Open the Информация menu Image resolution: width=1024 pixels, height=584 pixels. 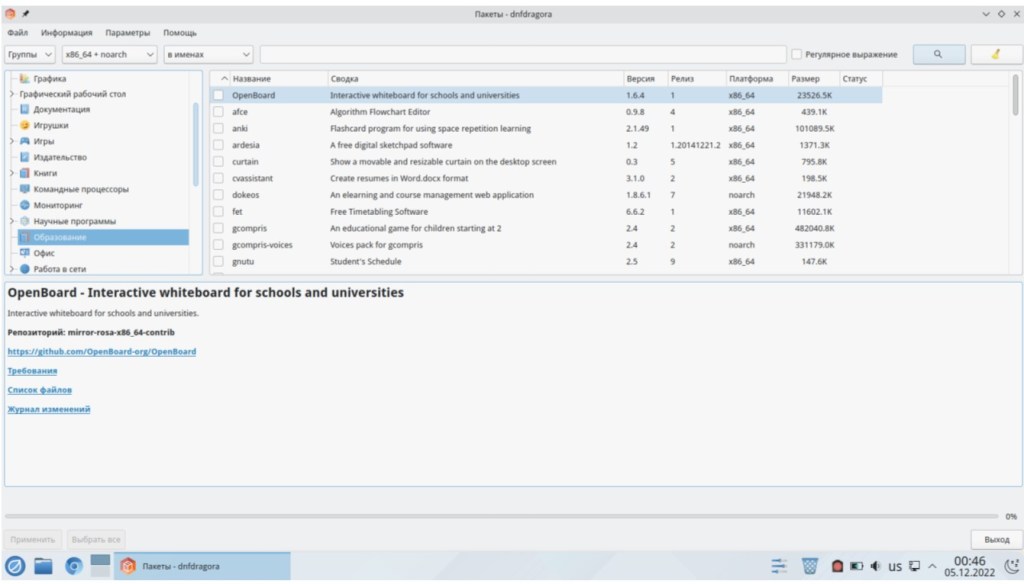point(67,33)
